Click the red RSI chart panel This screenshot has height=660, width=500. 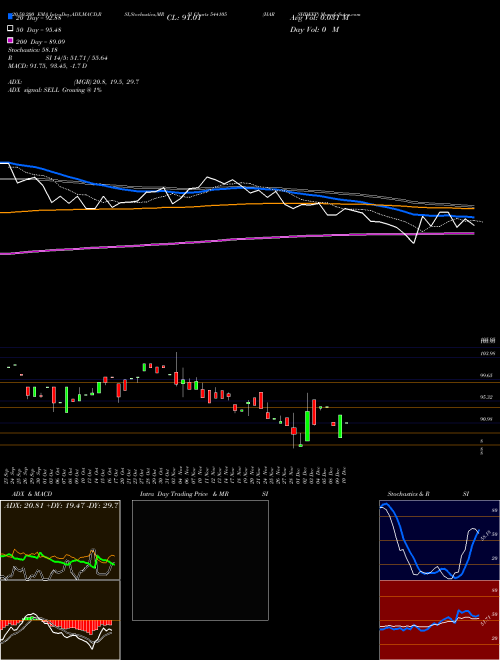point(439,620)
